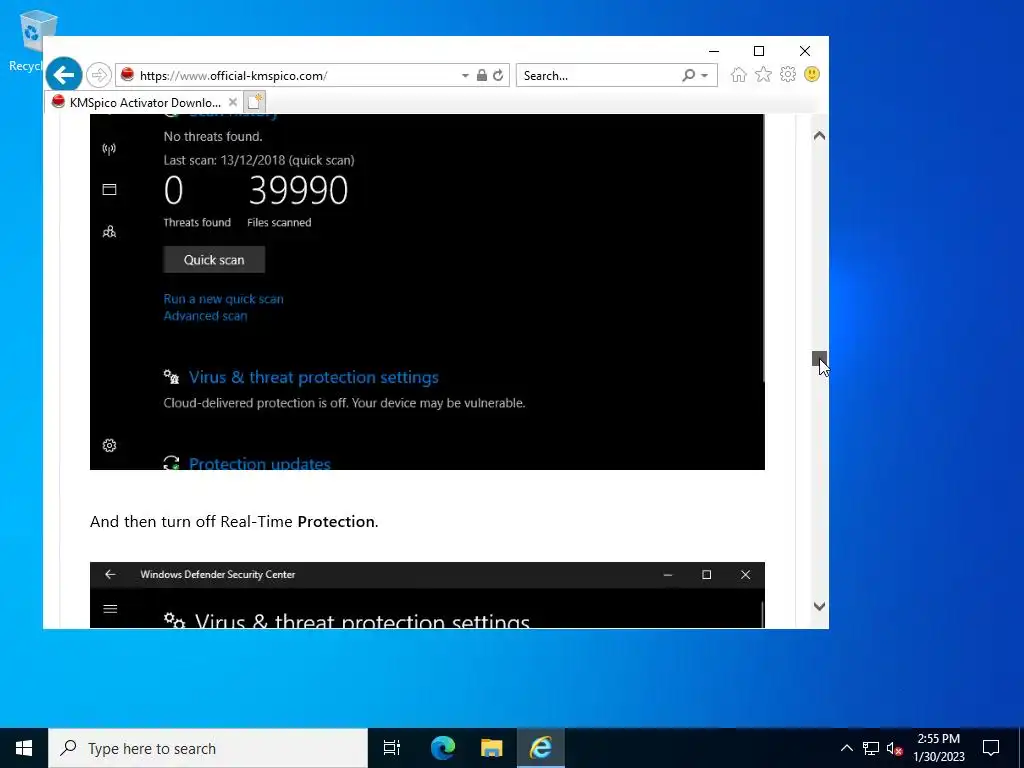Go back with Internet Explorer back arrow
Viewport: 1024px width, 768px height.
64,76
